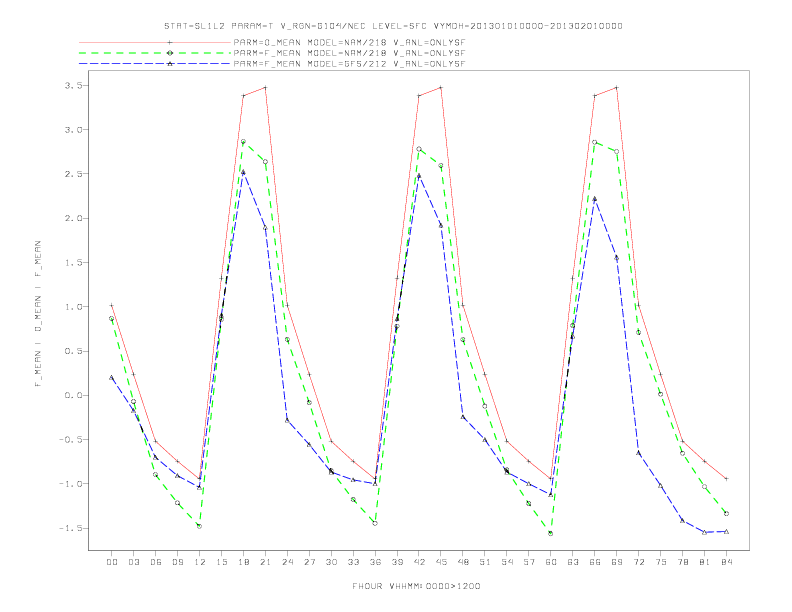Select the chart title line starting STAT=SL1L2
The width and height of the screenshot is (792, 612).
pos(393,26)
